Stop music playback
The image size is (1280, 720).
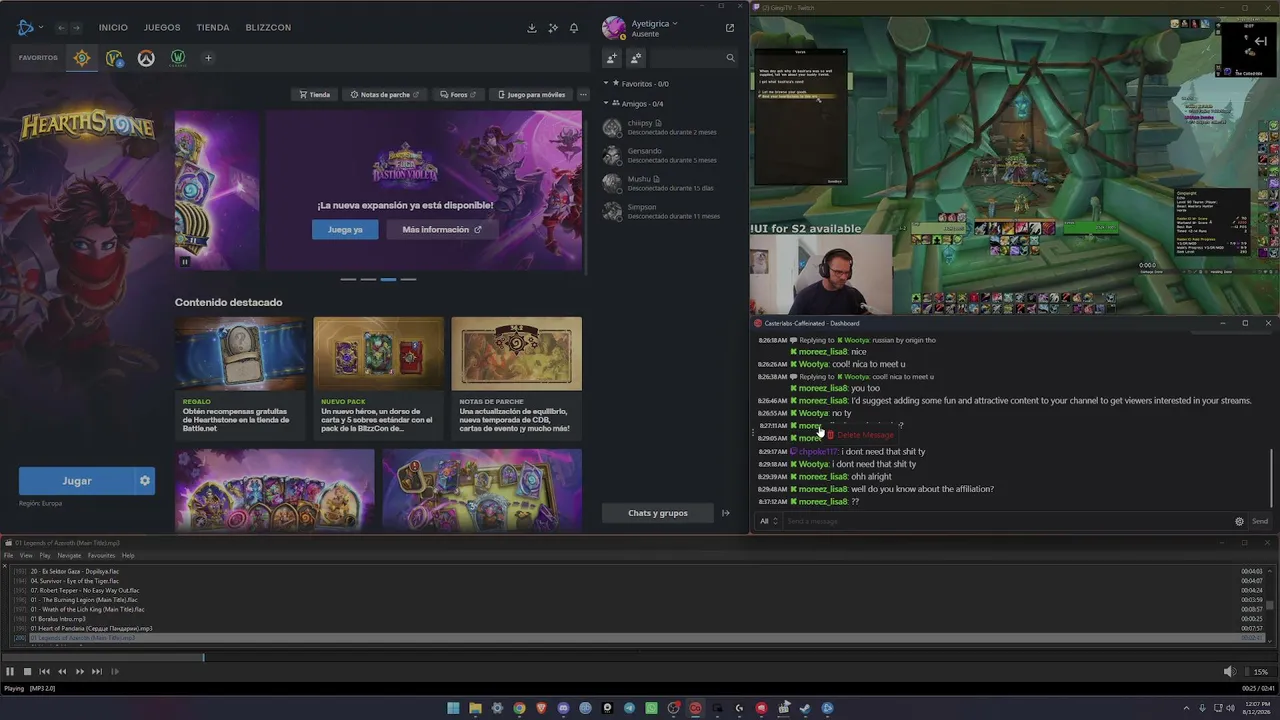(x=27, y=672)
